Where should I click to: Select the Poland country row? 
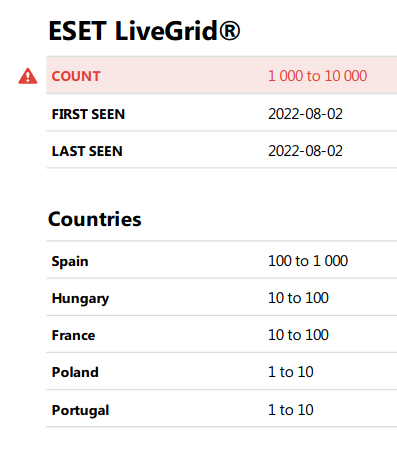pos(222,371)
